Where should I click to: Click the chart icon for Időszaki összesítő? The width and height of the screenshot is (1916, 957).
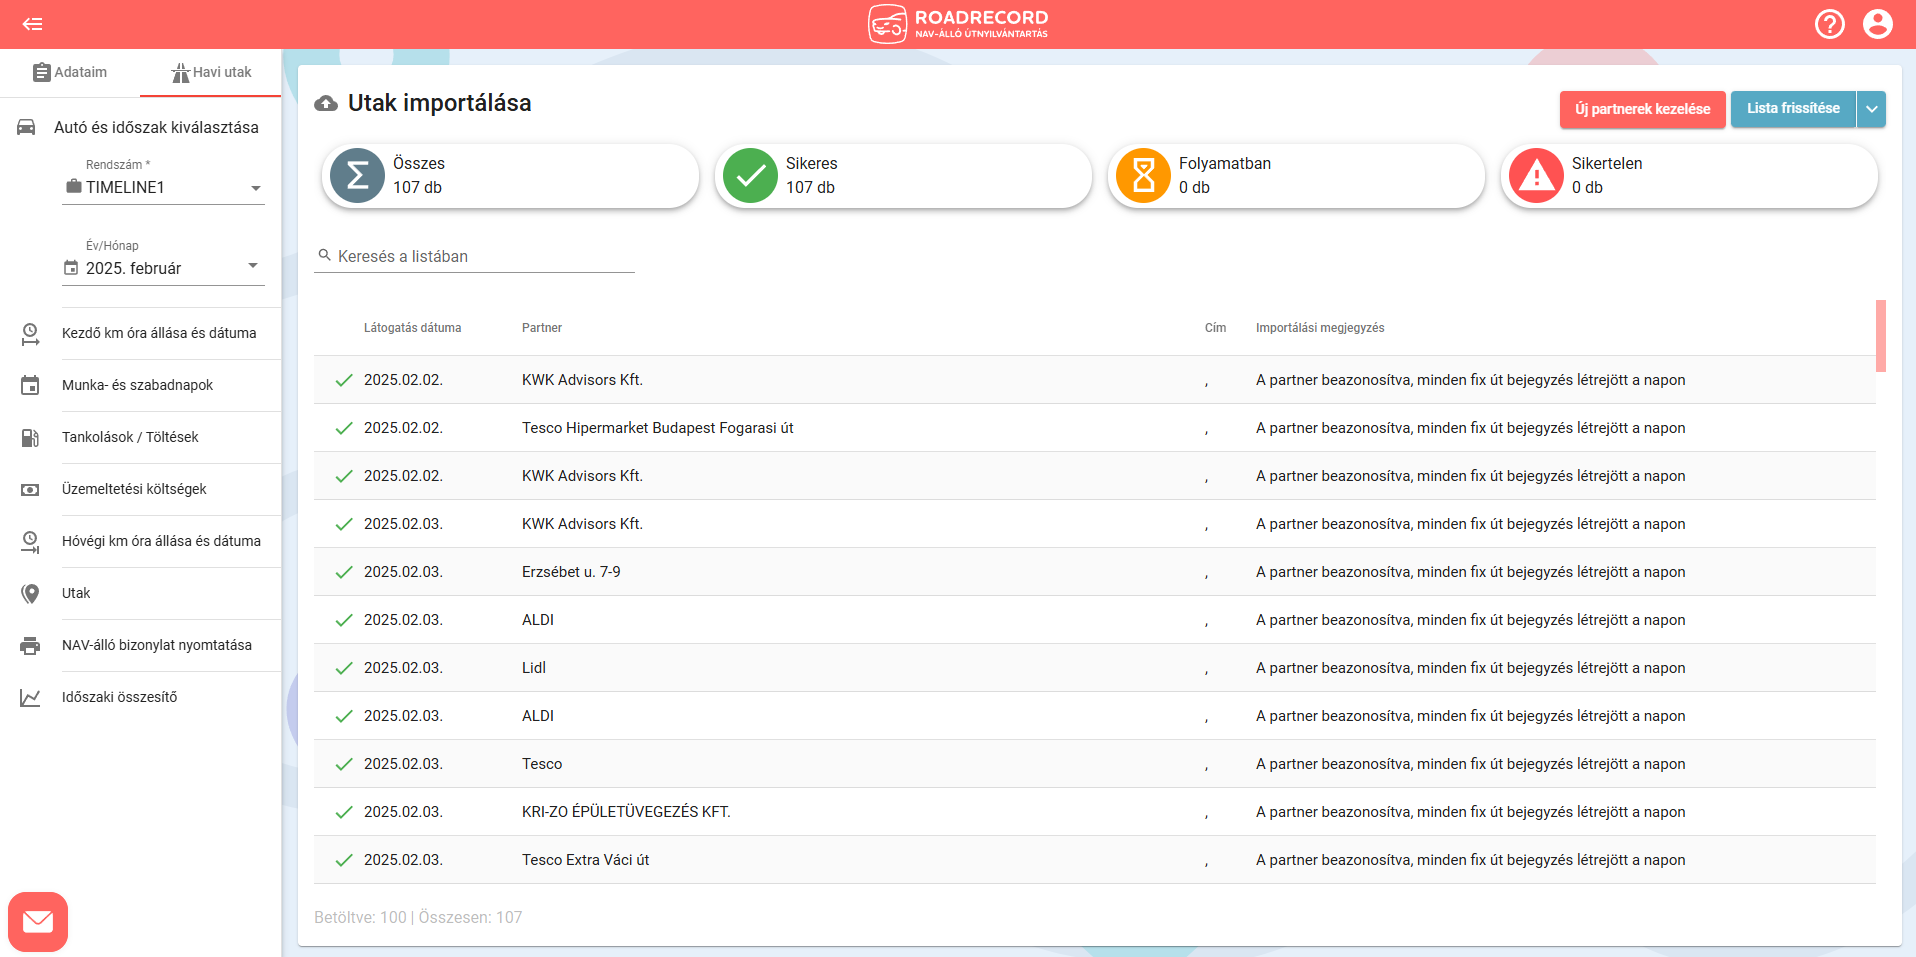coord(30,697)
